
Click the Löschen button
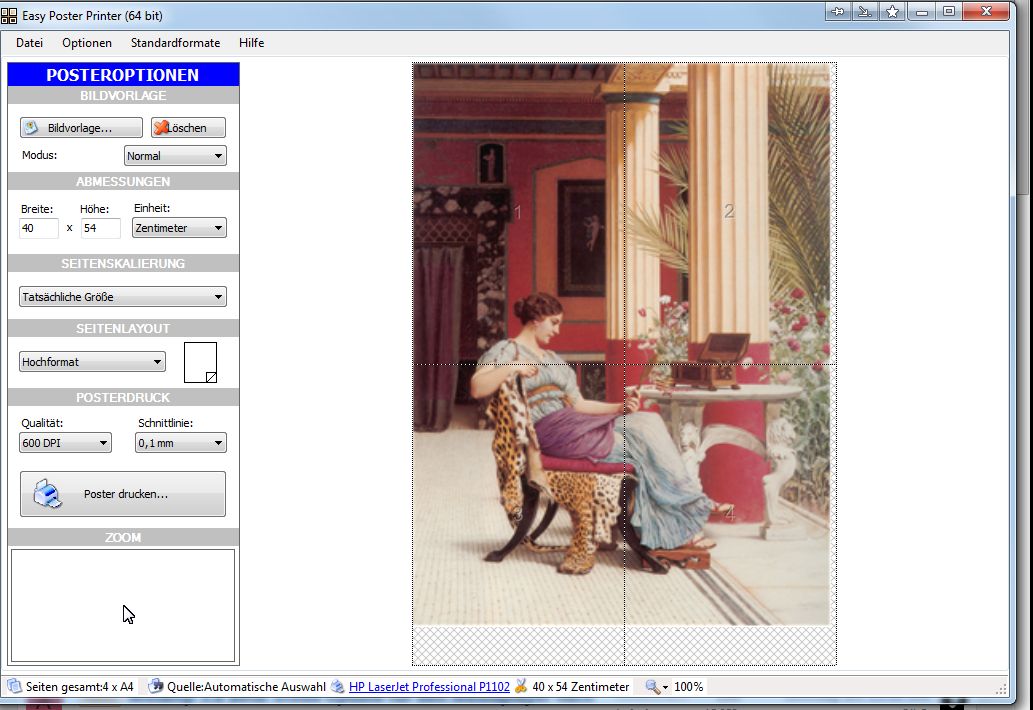click(x=188, y=128)
